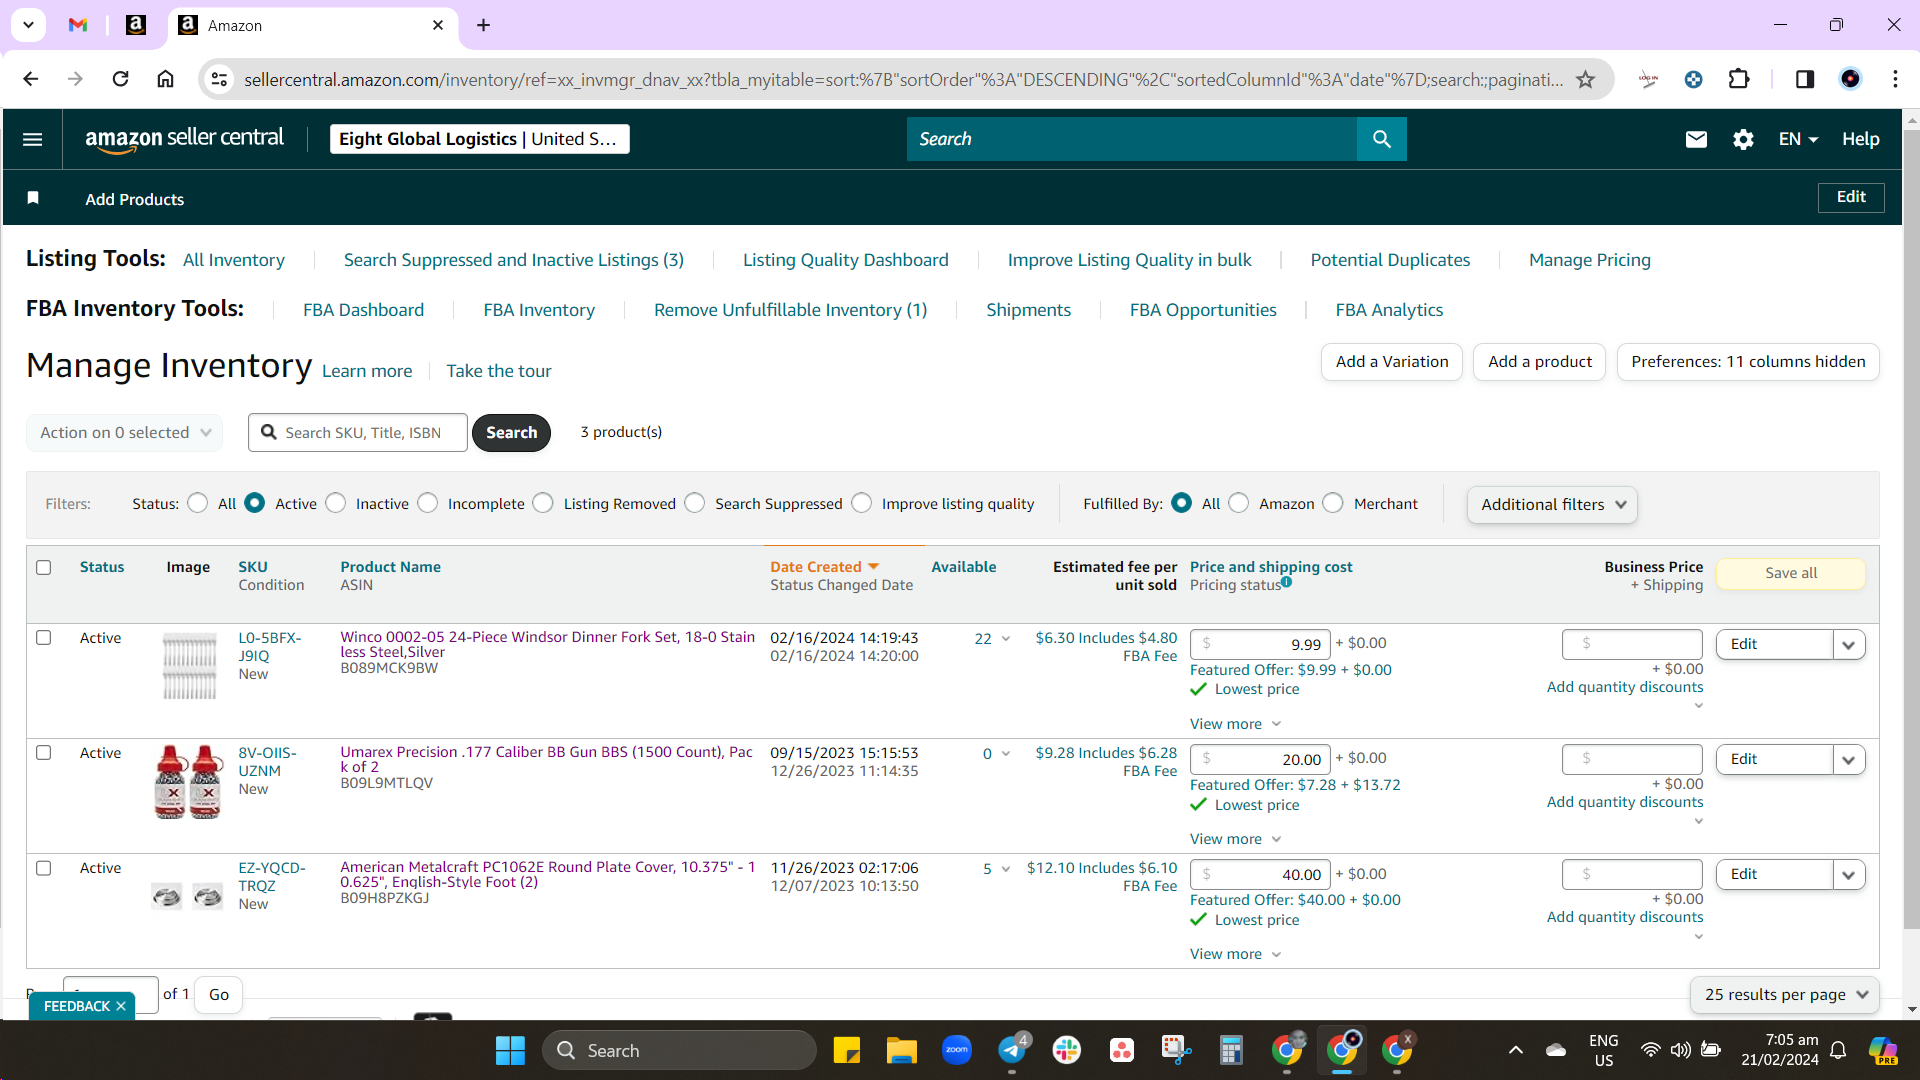Tick the checkbox for the Winco fork set row

coord(44,638)
